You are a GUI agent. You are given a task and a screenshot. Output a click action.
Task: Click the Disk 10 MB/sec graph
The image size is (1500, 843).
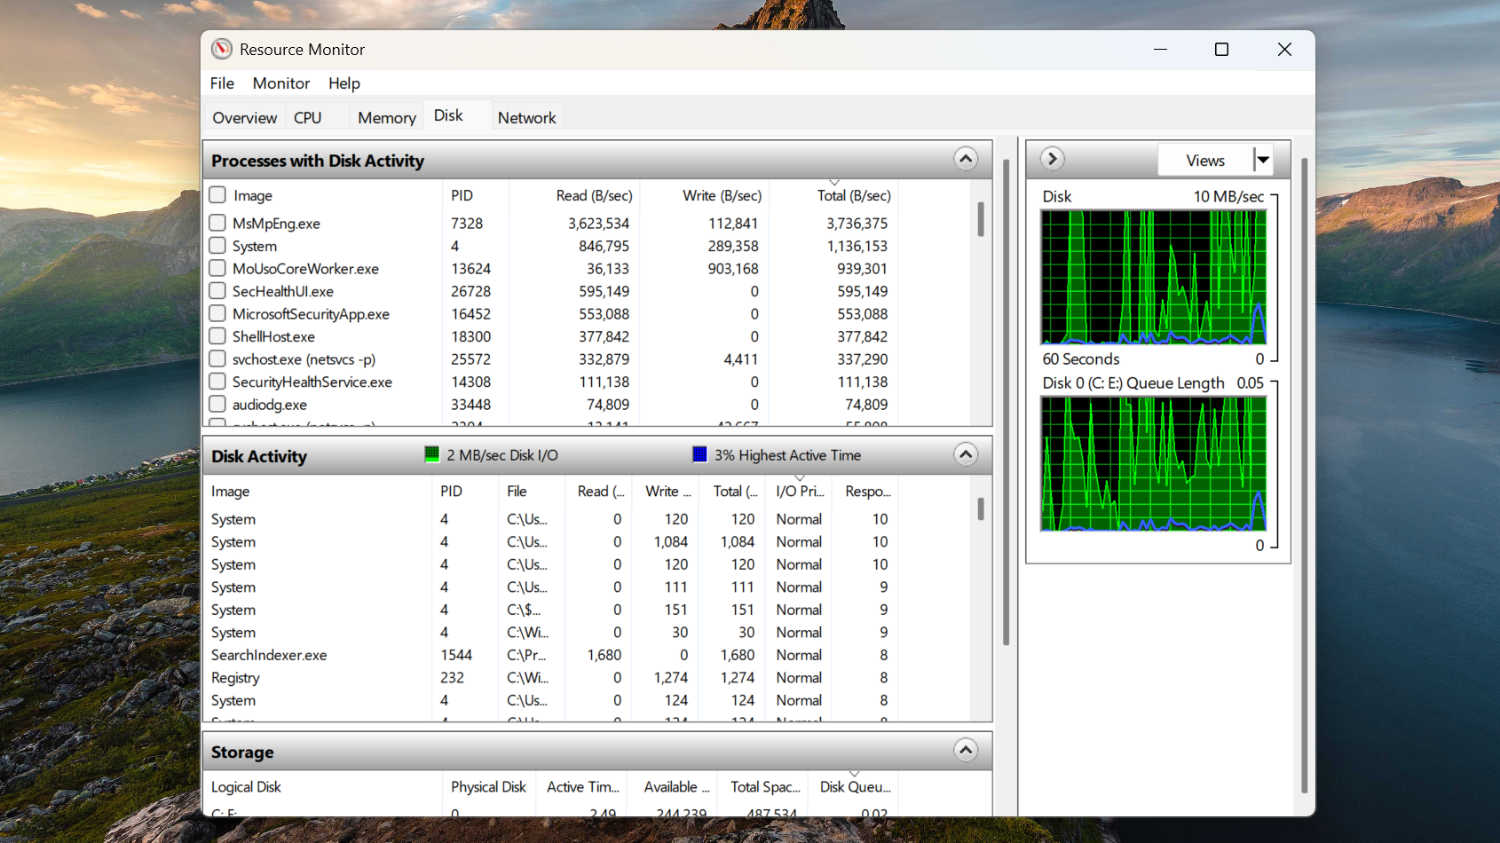coord(1154,277)
